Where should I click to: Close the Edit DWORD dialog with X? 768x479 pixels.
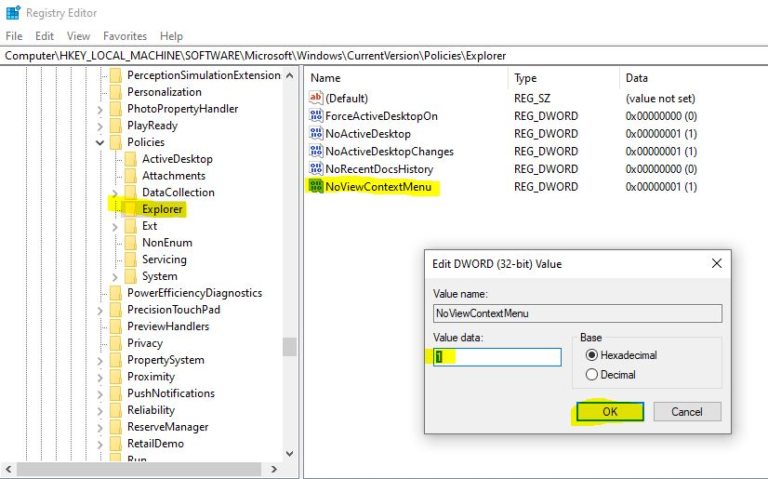click(716, 264)
